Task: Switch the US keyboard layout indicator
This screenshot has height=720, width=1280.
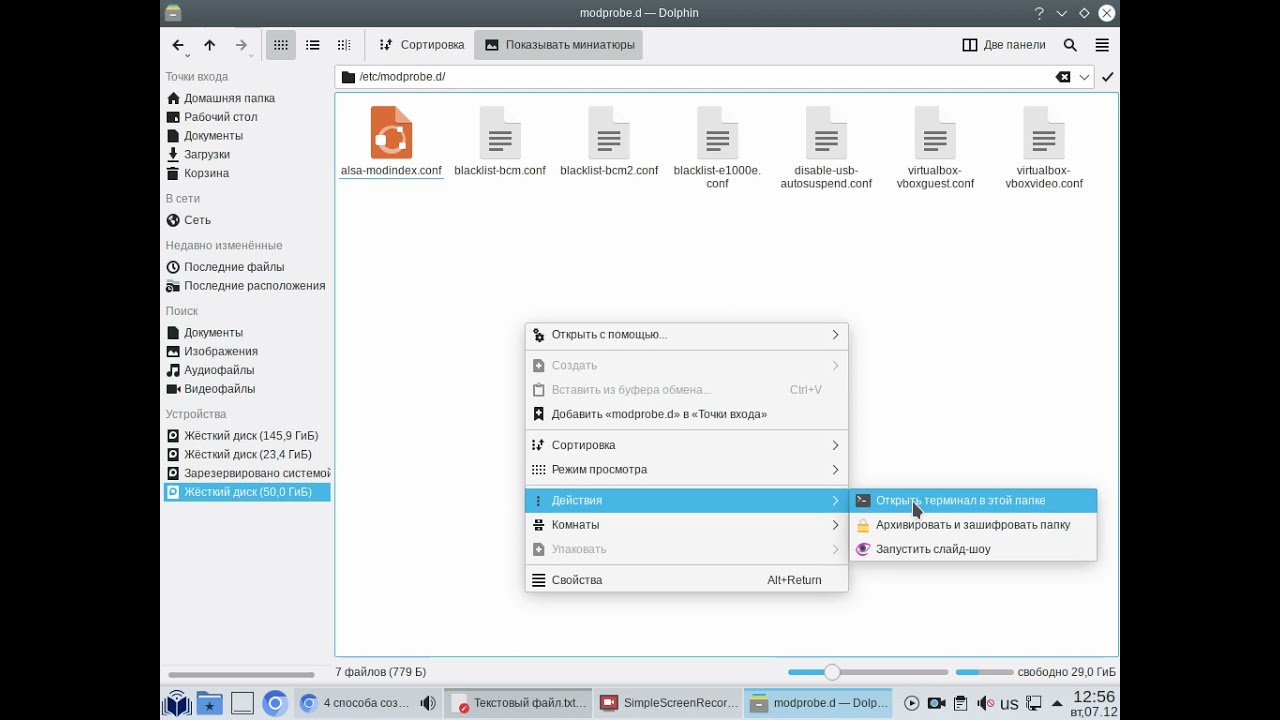Action: (1009, 704)
